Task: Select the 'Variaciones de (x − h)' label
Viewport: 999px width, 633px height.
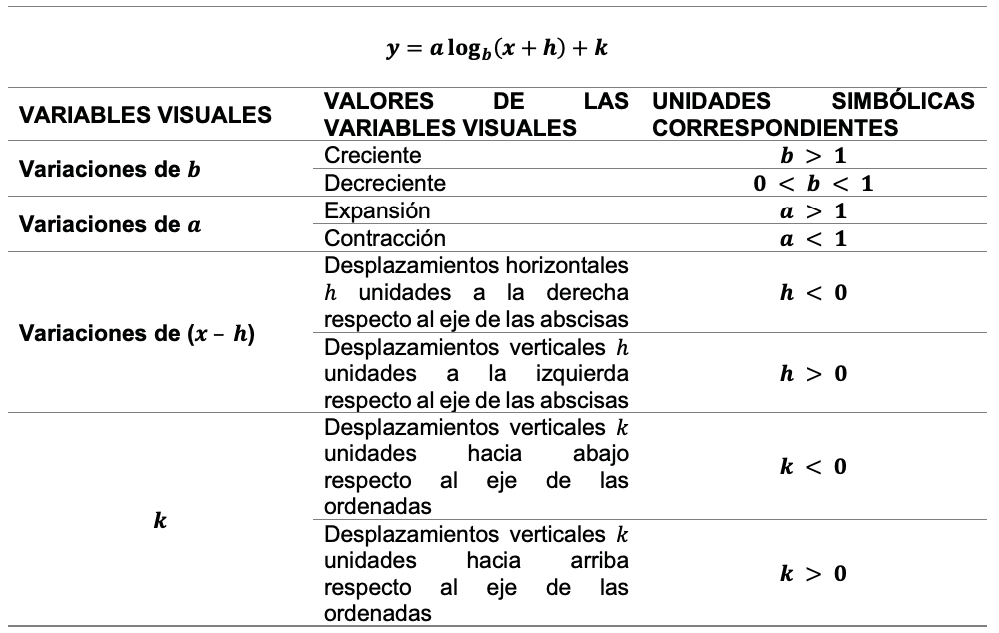Action: (138, 335)
